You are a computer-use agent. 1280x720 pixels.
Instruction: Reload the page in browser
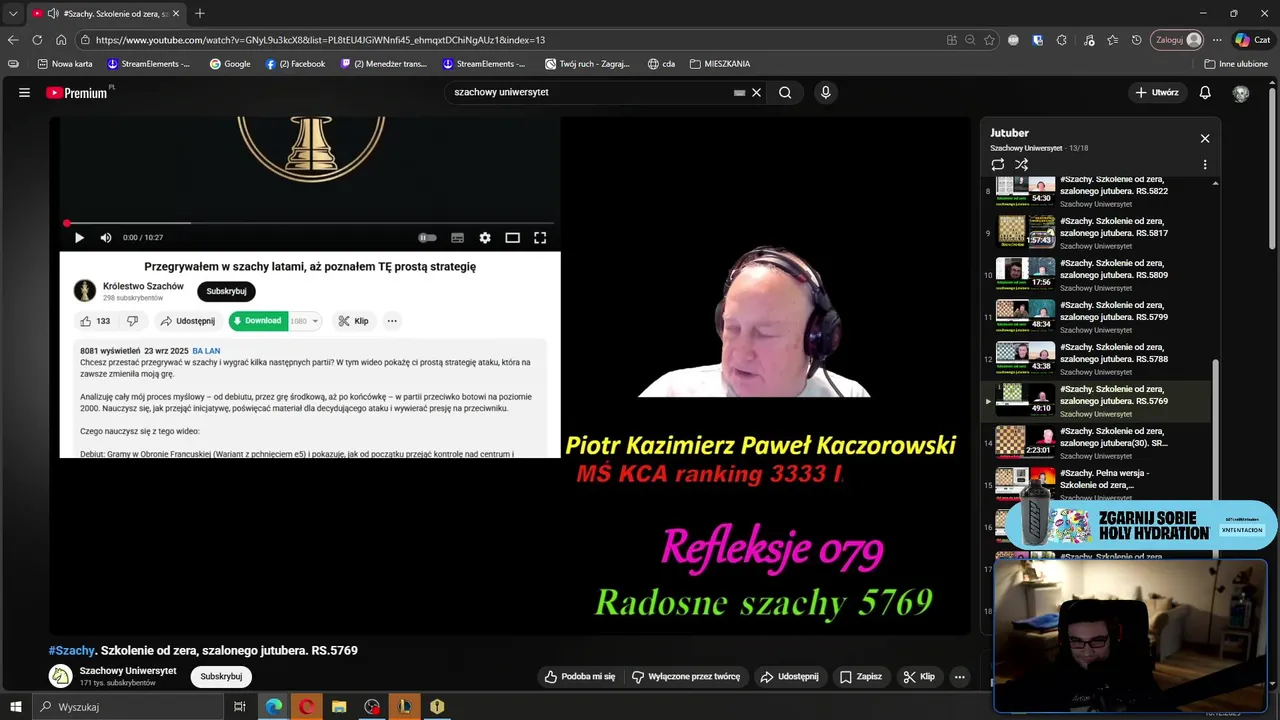[x=37, y=40]
